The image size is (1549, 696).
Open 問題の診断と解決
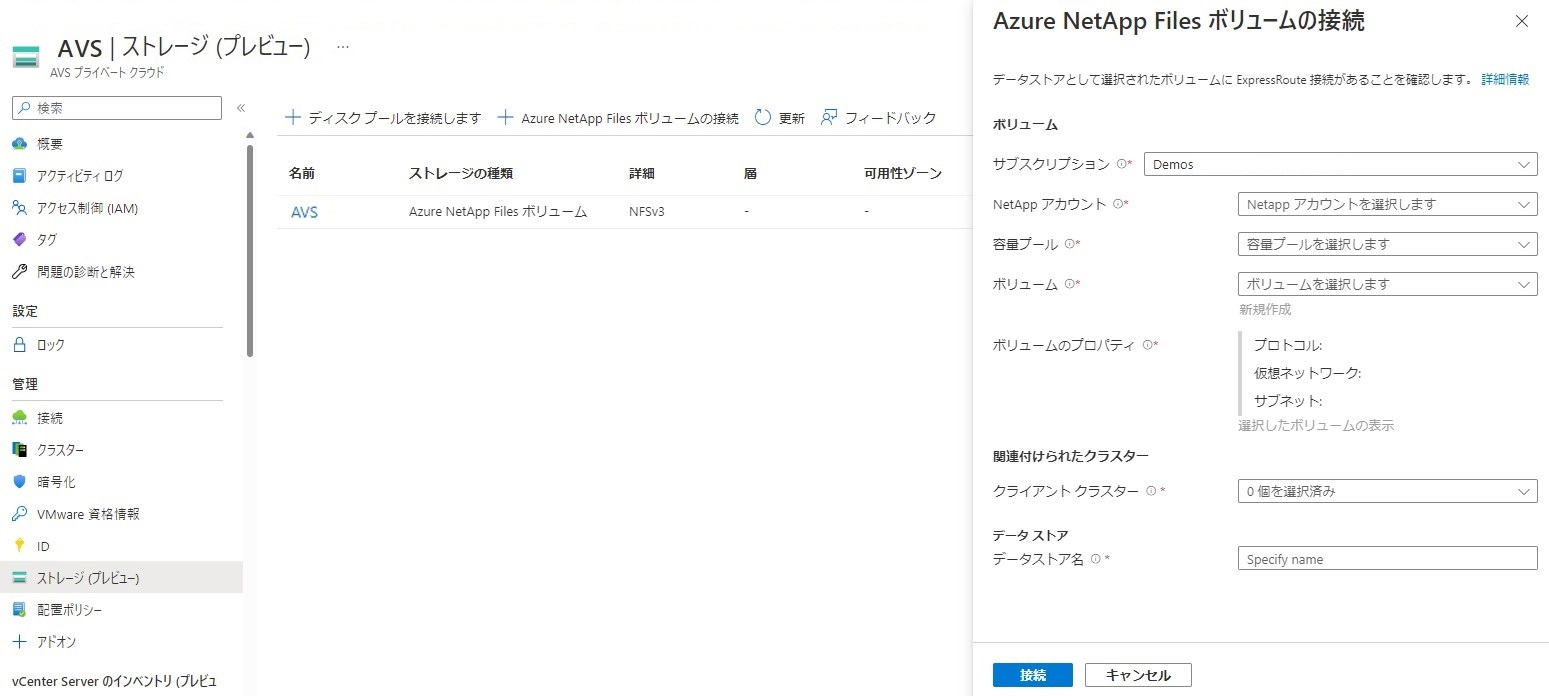[94, 271]
